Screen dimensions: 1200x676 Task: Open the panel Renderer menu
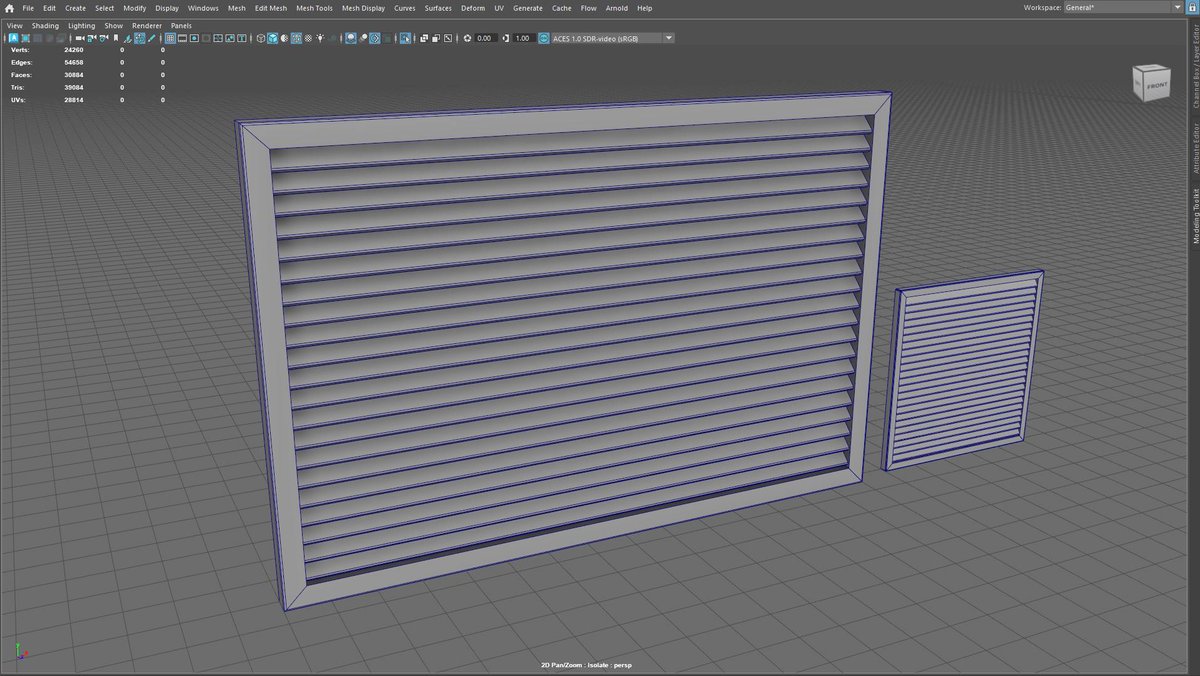pyautogui.click(x=147, y=25)
